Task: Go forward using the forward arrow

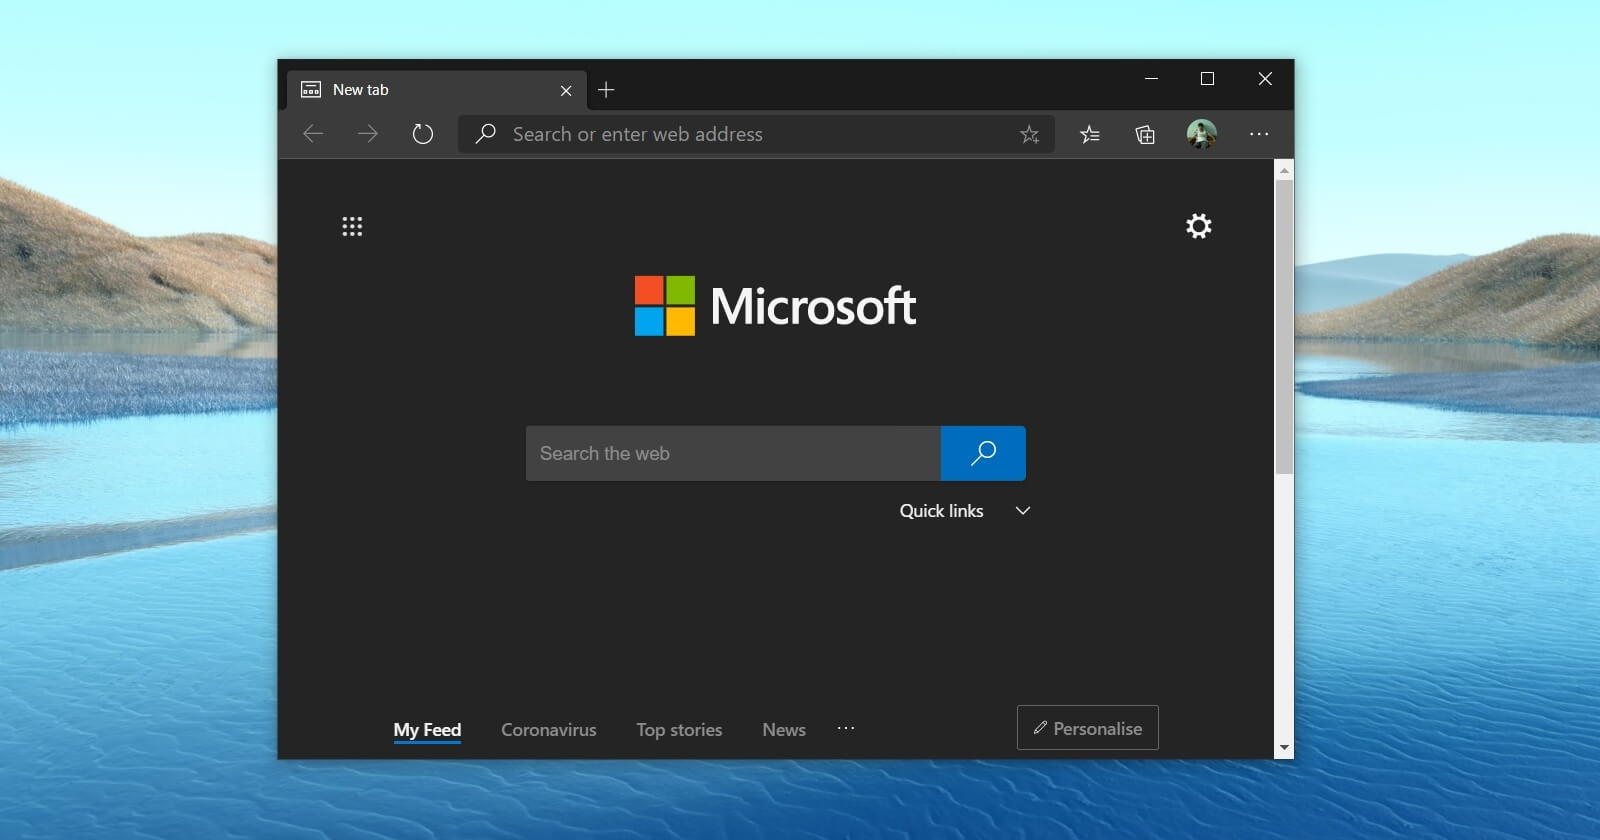Action: coord(368,134)
